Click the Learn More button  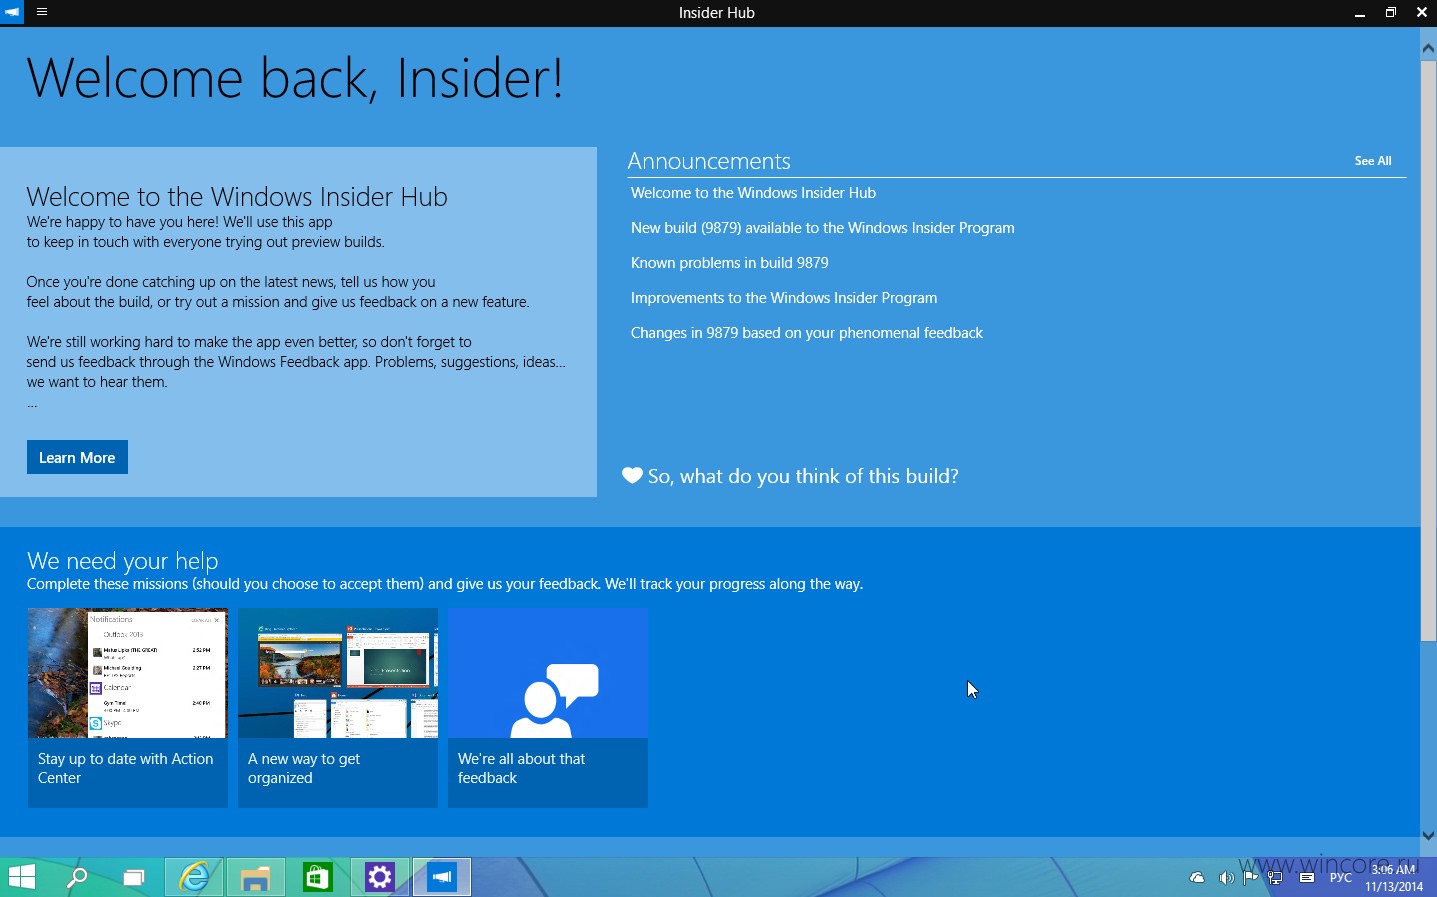click(77, 457)
